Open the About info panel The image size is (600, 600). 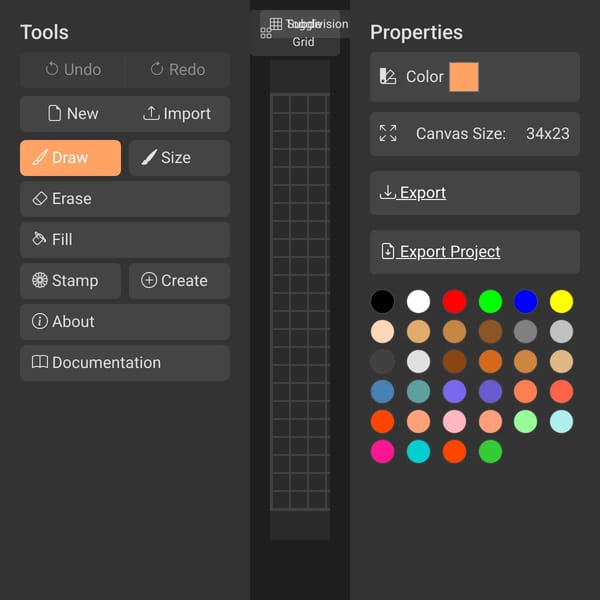point(125,322)
